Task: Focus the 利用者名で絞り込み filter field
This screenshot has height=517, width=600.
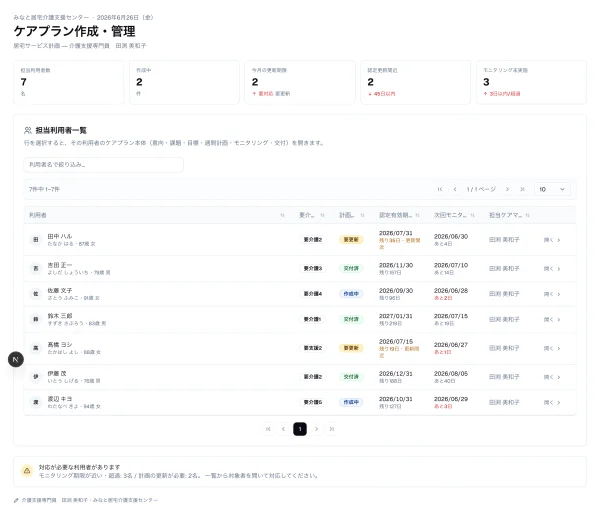Action: [x=103, y=165]
